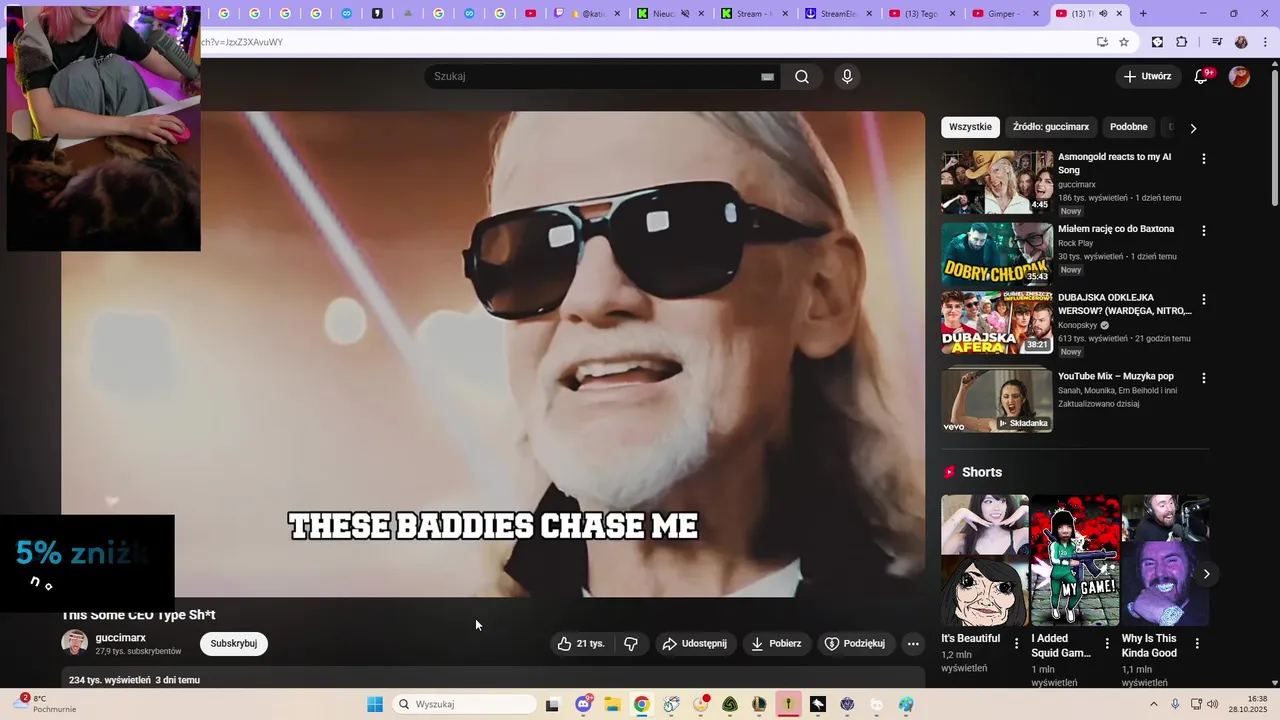This screenshot has height=720, width=1280.
Task: Click the Podziękuj thanks button
Action: coord(855,644)
